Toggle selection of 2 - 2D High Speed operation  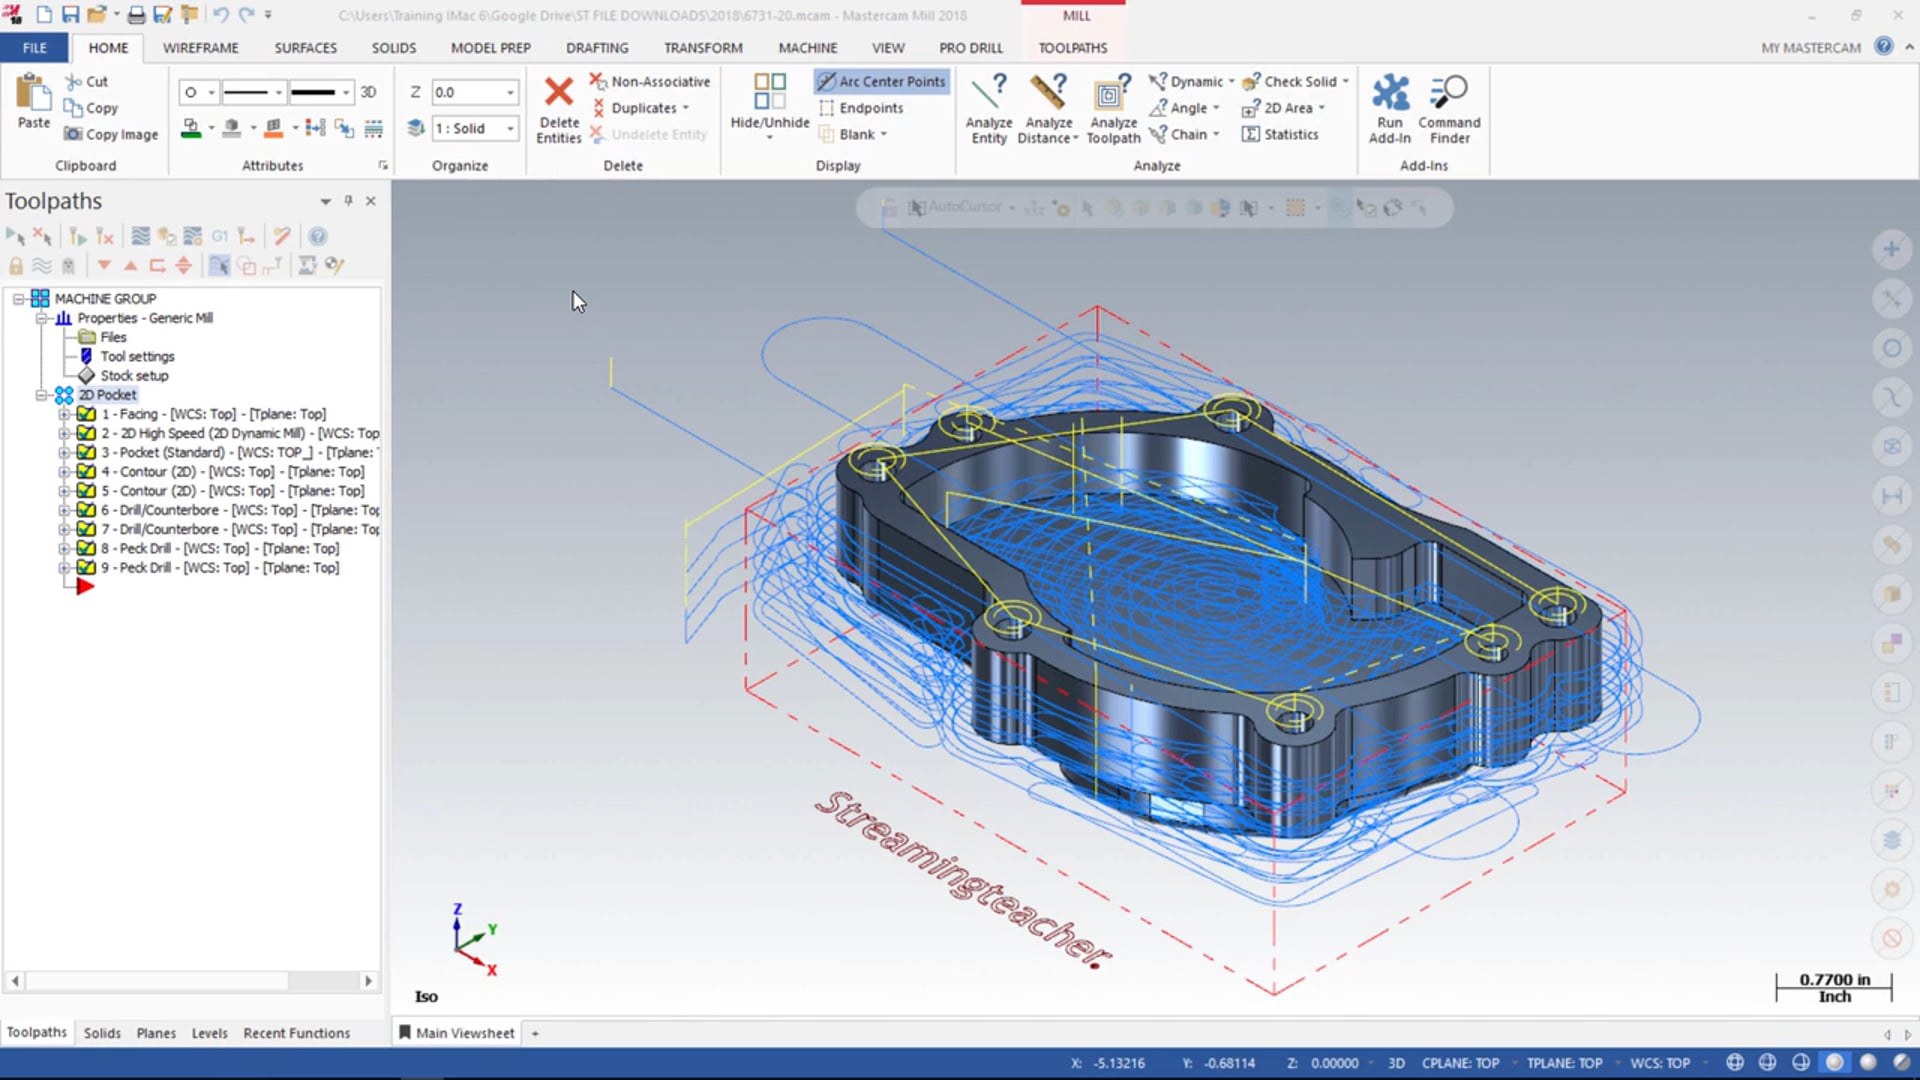click(x=86, y=433)
